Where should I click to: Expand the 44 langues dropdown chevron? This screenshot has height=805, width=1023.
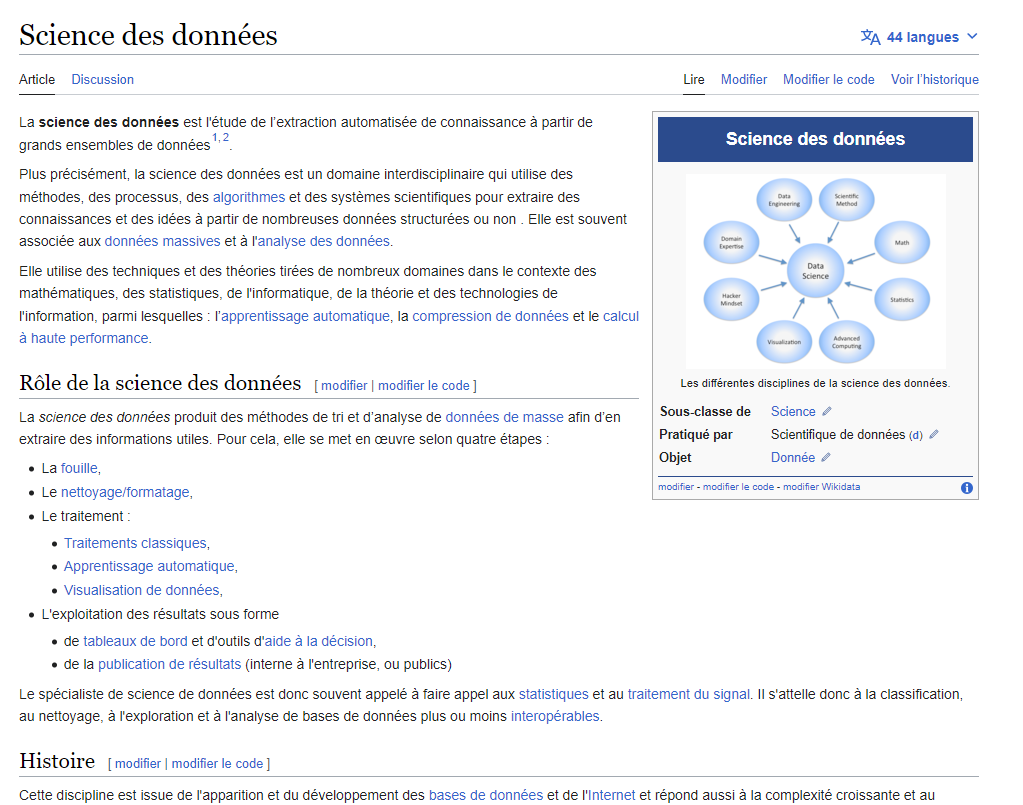click(x=972, y=37)
